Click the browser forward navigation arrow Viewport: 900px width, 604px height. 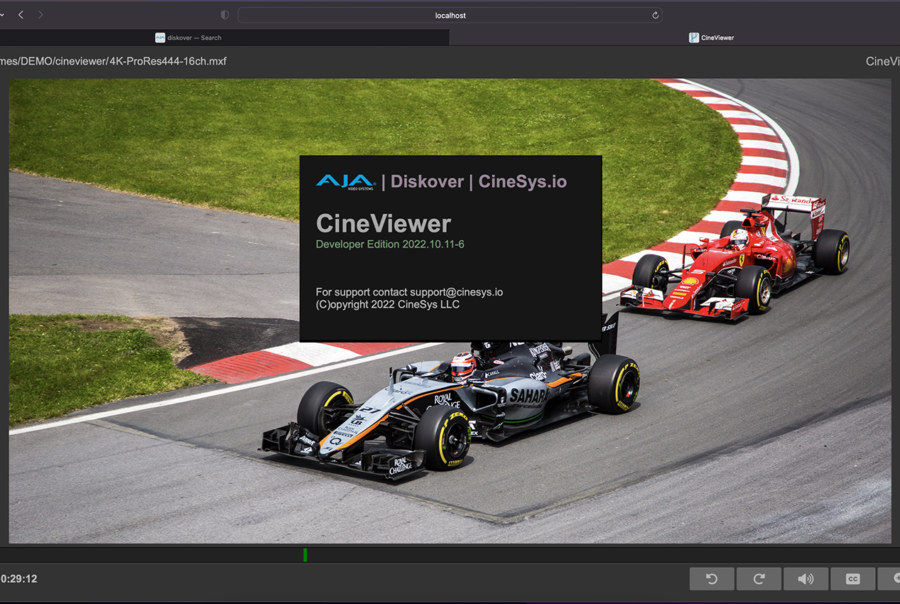click(x=40, y=15)
